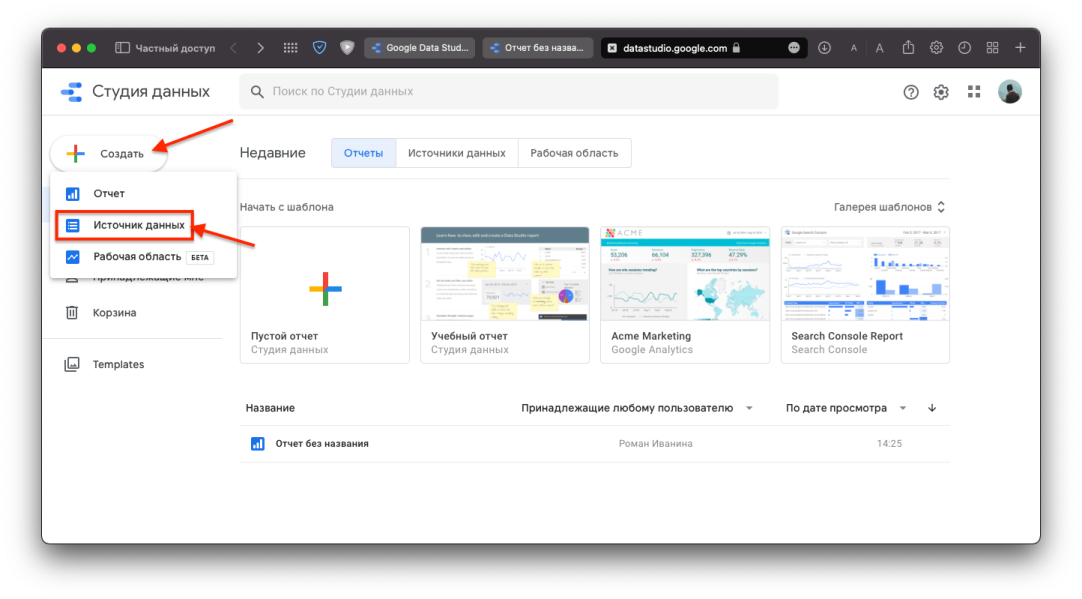Open Корзина in the sidebar
This screenshot has height=599, width=1082.
[x=115, y=313]
